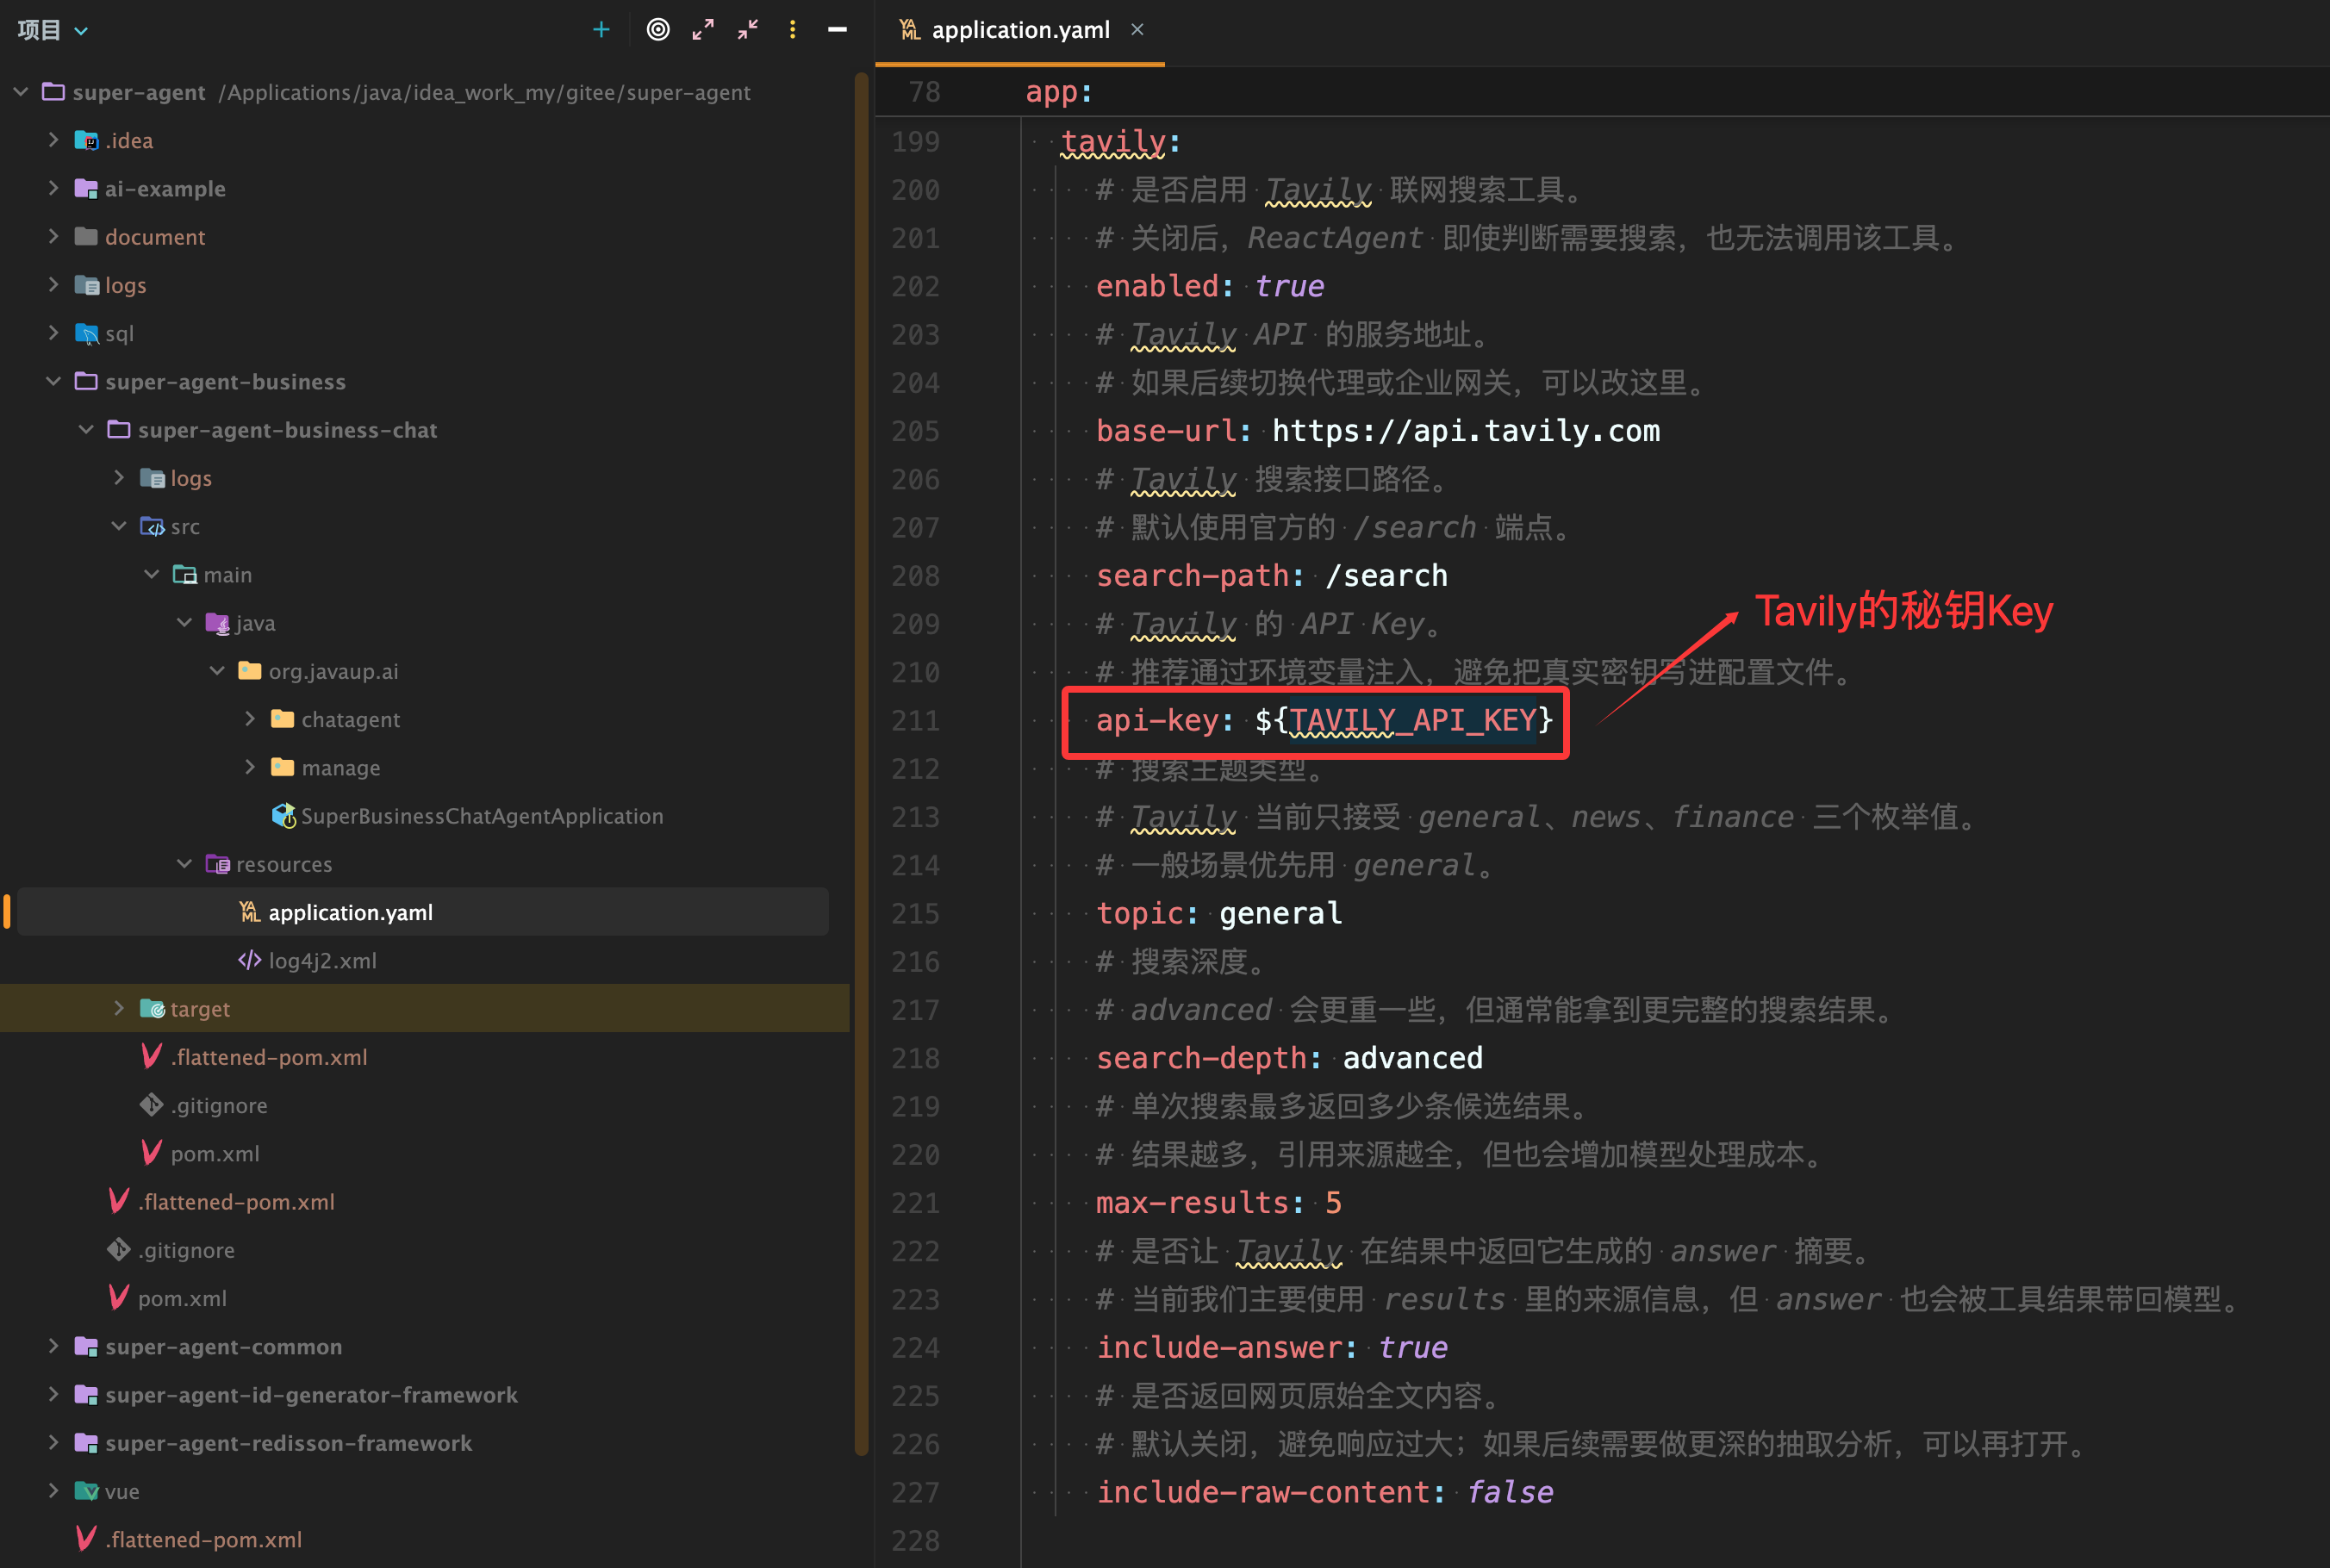Click the project panel vertical scrollbar

pos(861,760)
